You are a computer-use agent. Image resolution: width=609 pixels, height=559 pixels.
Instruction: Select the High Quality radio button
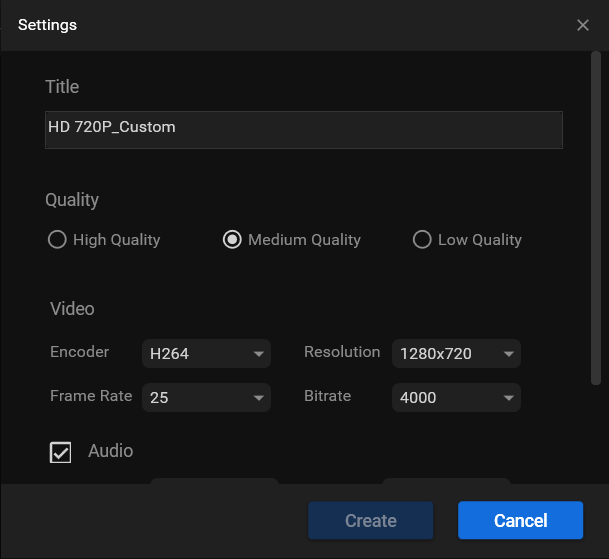click(x=57, y=239)
